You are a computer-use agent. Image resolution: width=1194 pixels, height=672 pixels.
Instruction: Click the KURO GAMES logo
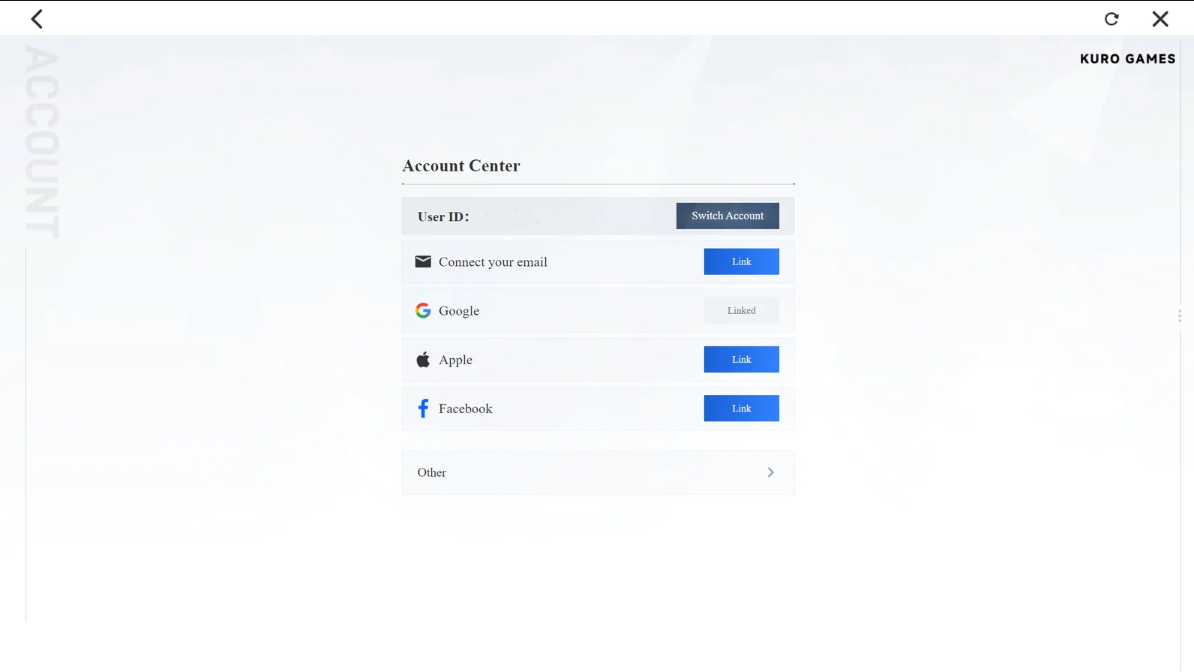pyautogui.click(x=1128, y=59)
